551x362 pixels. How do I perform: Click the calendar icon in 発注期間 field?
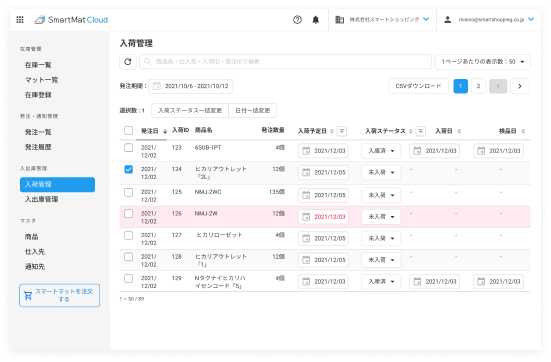pos(157,86)
